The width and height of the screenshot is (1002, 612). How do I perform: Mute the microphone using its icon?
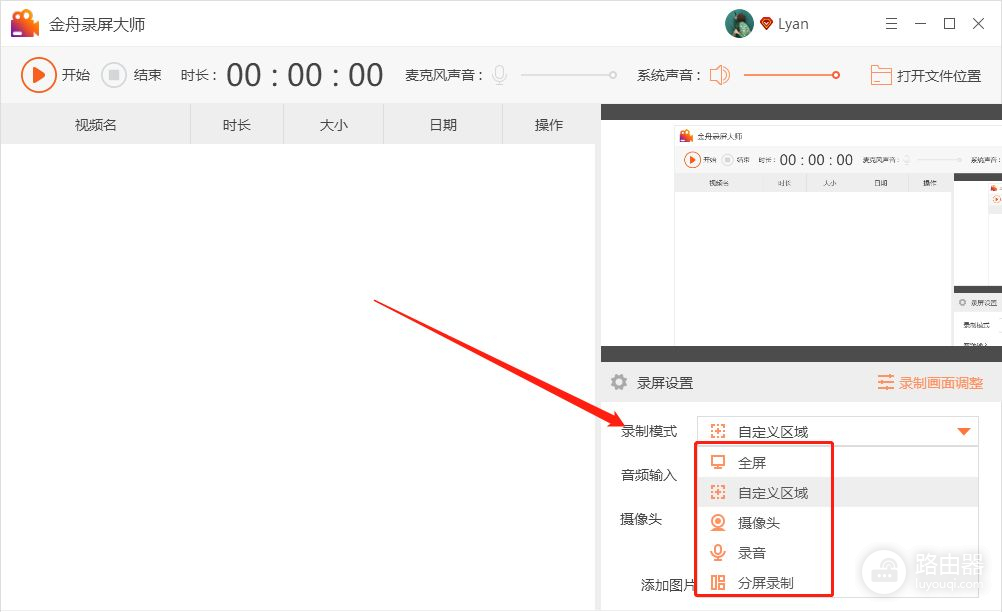coord(499,75)
